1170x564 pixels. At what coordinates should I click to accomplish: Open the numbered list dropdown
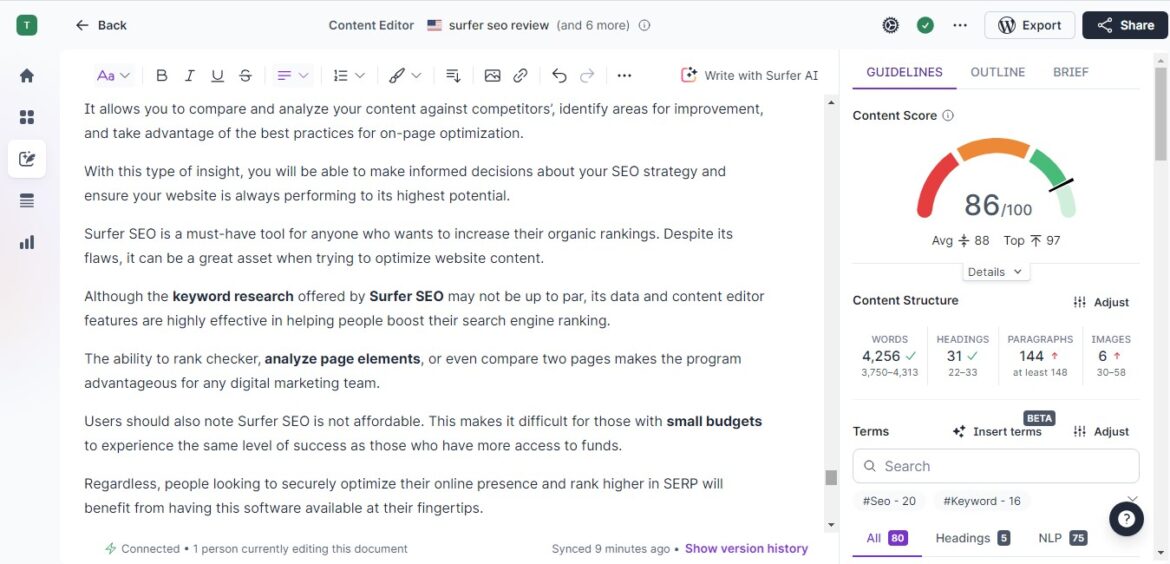coord(348,75)
